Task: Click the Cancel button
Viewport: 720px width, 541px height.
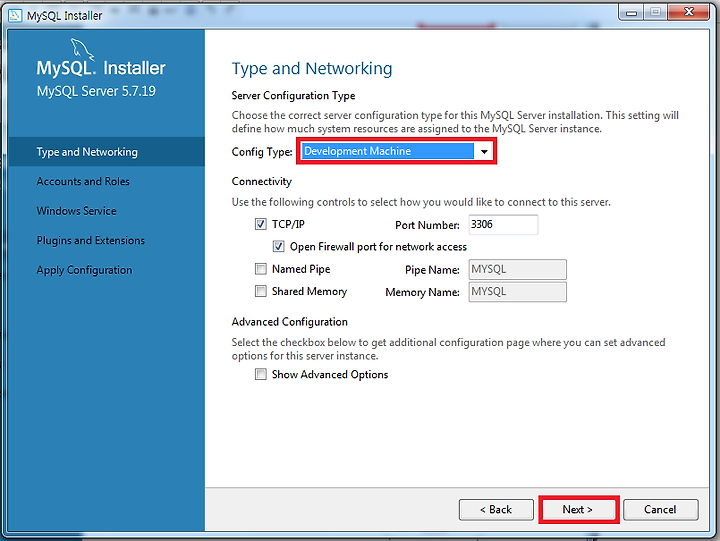Action: pyautogui.click(x=660, y=509)
